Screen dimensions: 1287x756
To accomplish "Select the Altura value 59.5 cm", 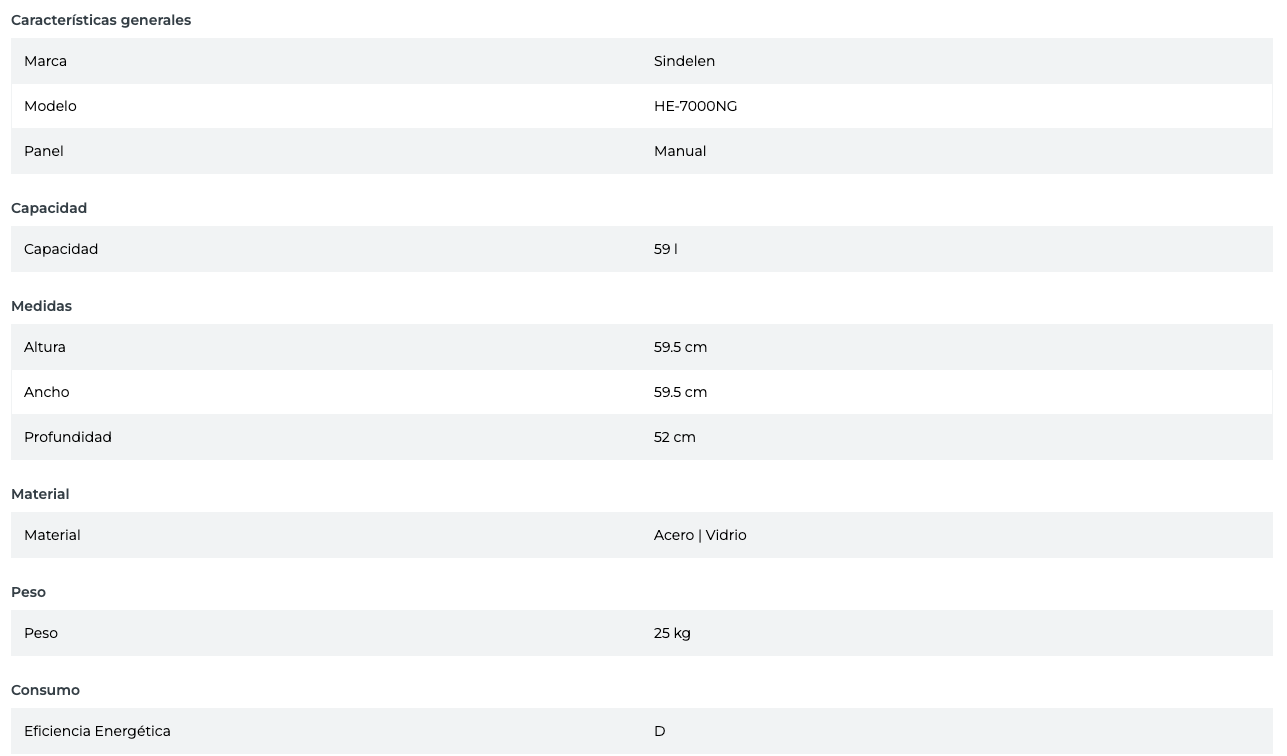I will (680, 347).
